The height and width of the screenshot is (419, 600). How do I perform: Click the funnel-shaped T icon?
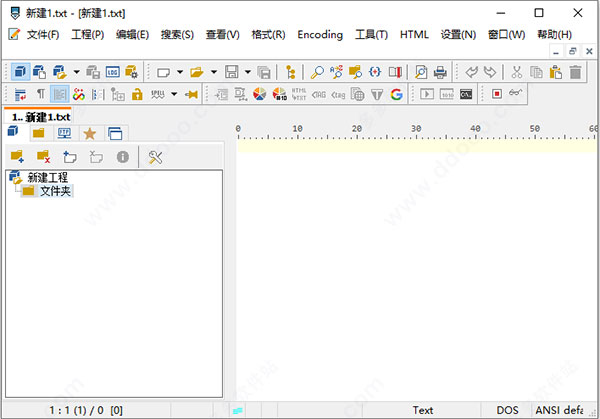click(377, 94)
